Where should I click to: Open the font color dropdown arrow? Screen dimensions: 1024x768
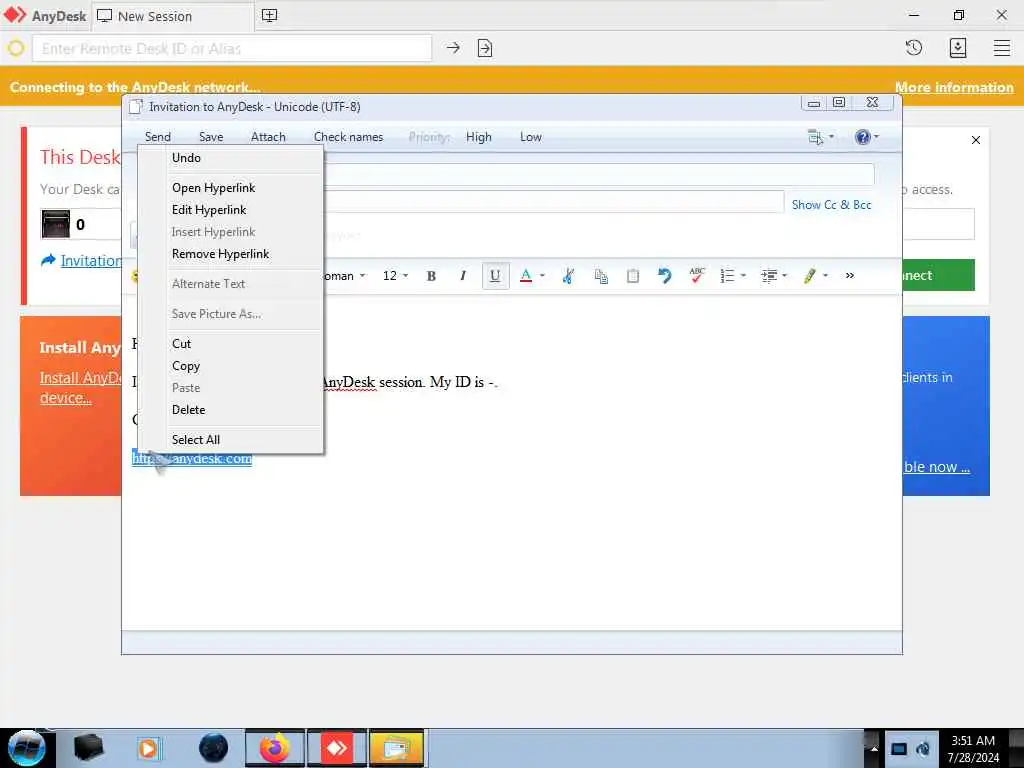click(542, 276)
